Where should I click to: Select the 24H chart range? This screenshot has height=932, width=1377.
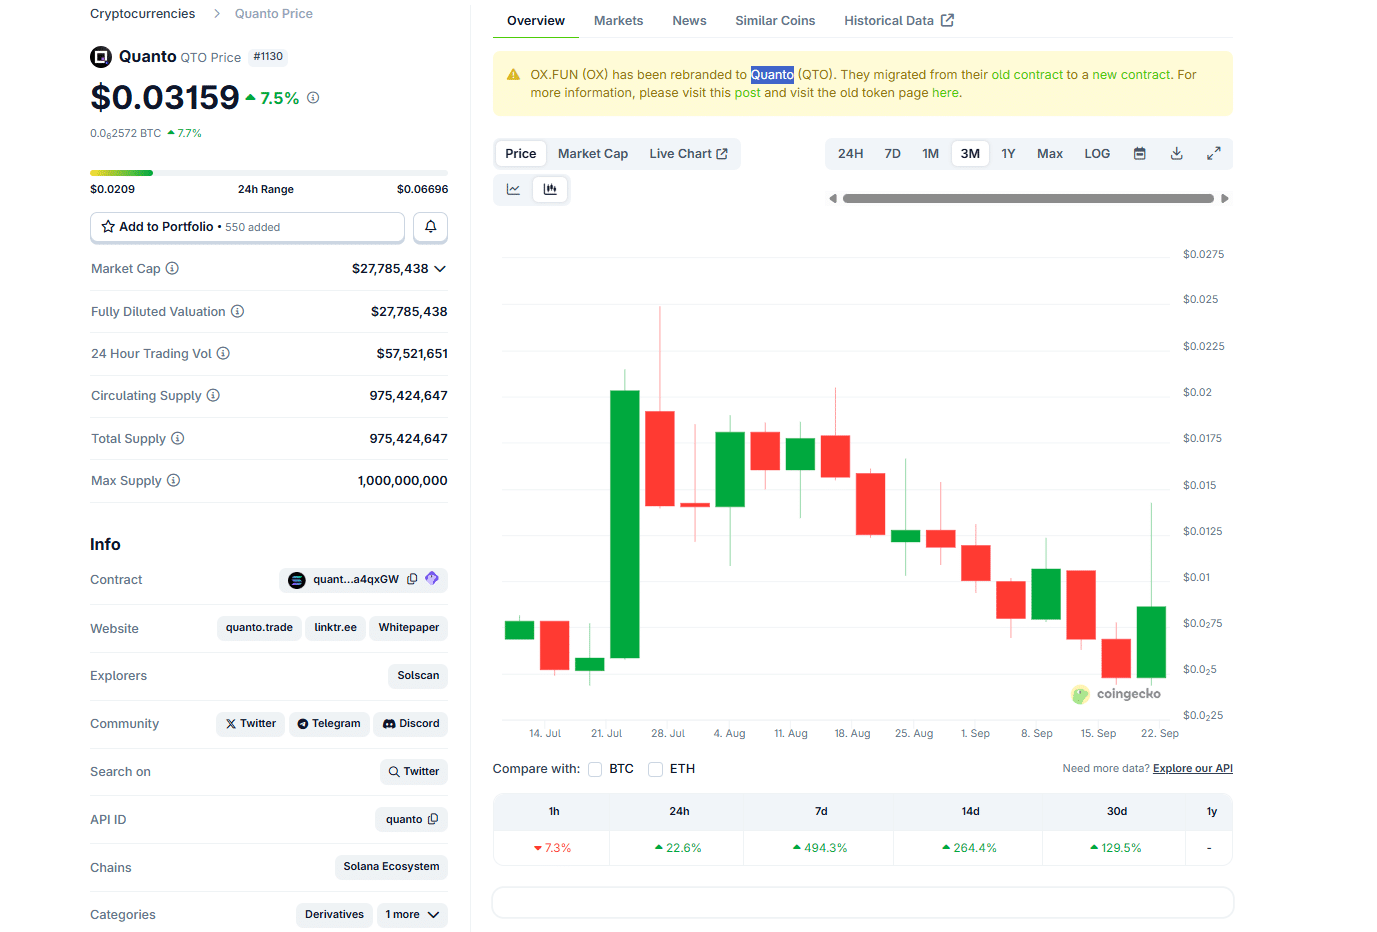[x=850, y=153]
